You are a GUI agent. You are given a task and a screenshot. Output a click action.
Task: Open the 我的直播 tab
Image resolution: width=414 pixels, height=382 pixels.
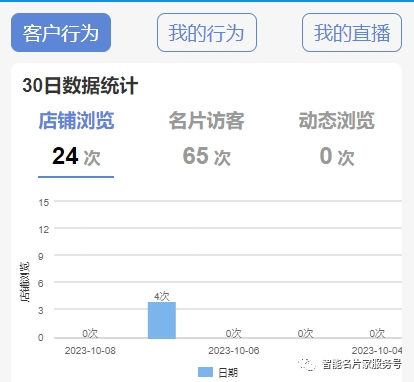coord(352,33)
